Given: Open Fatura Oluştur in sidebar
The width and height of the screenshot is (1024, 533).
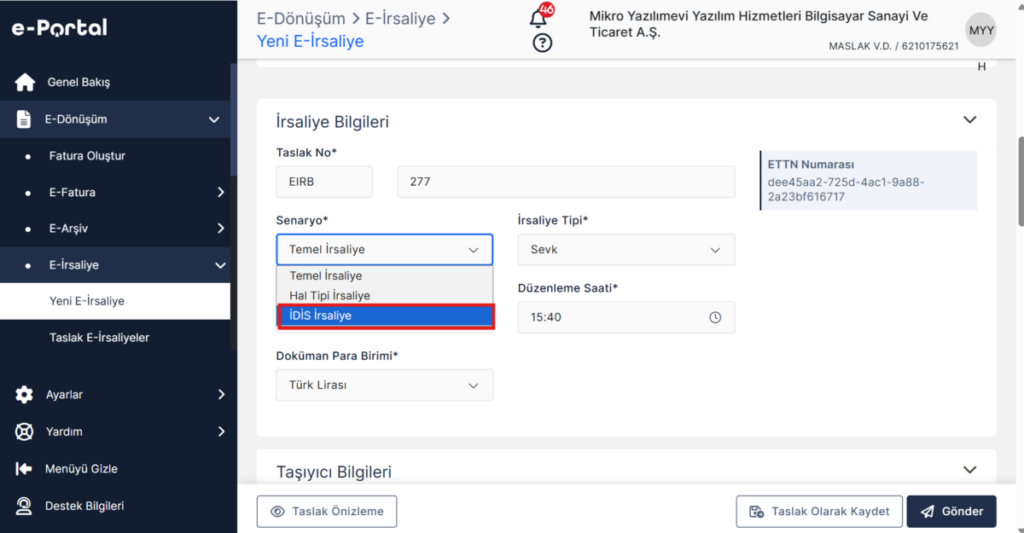Looking at the screenshot, I should (x=87, y=155).
